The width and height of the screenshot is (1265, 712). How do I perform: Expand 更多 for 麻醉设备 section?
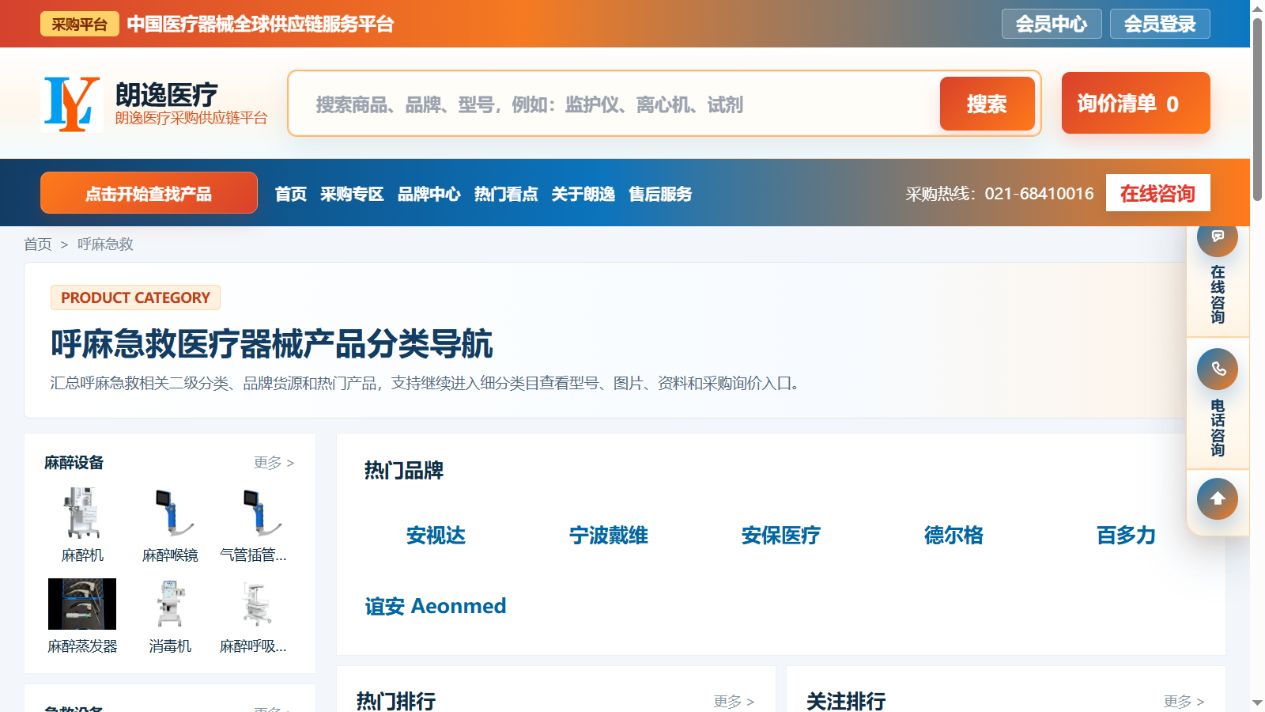274,463
